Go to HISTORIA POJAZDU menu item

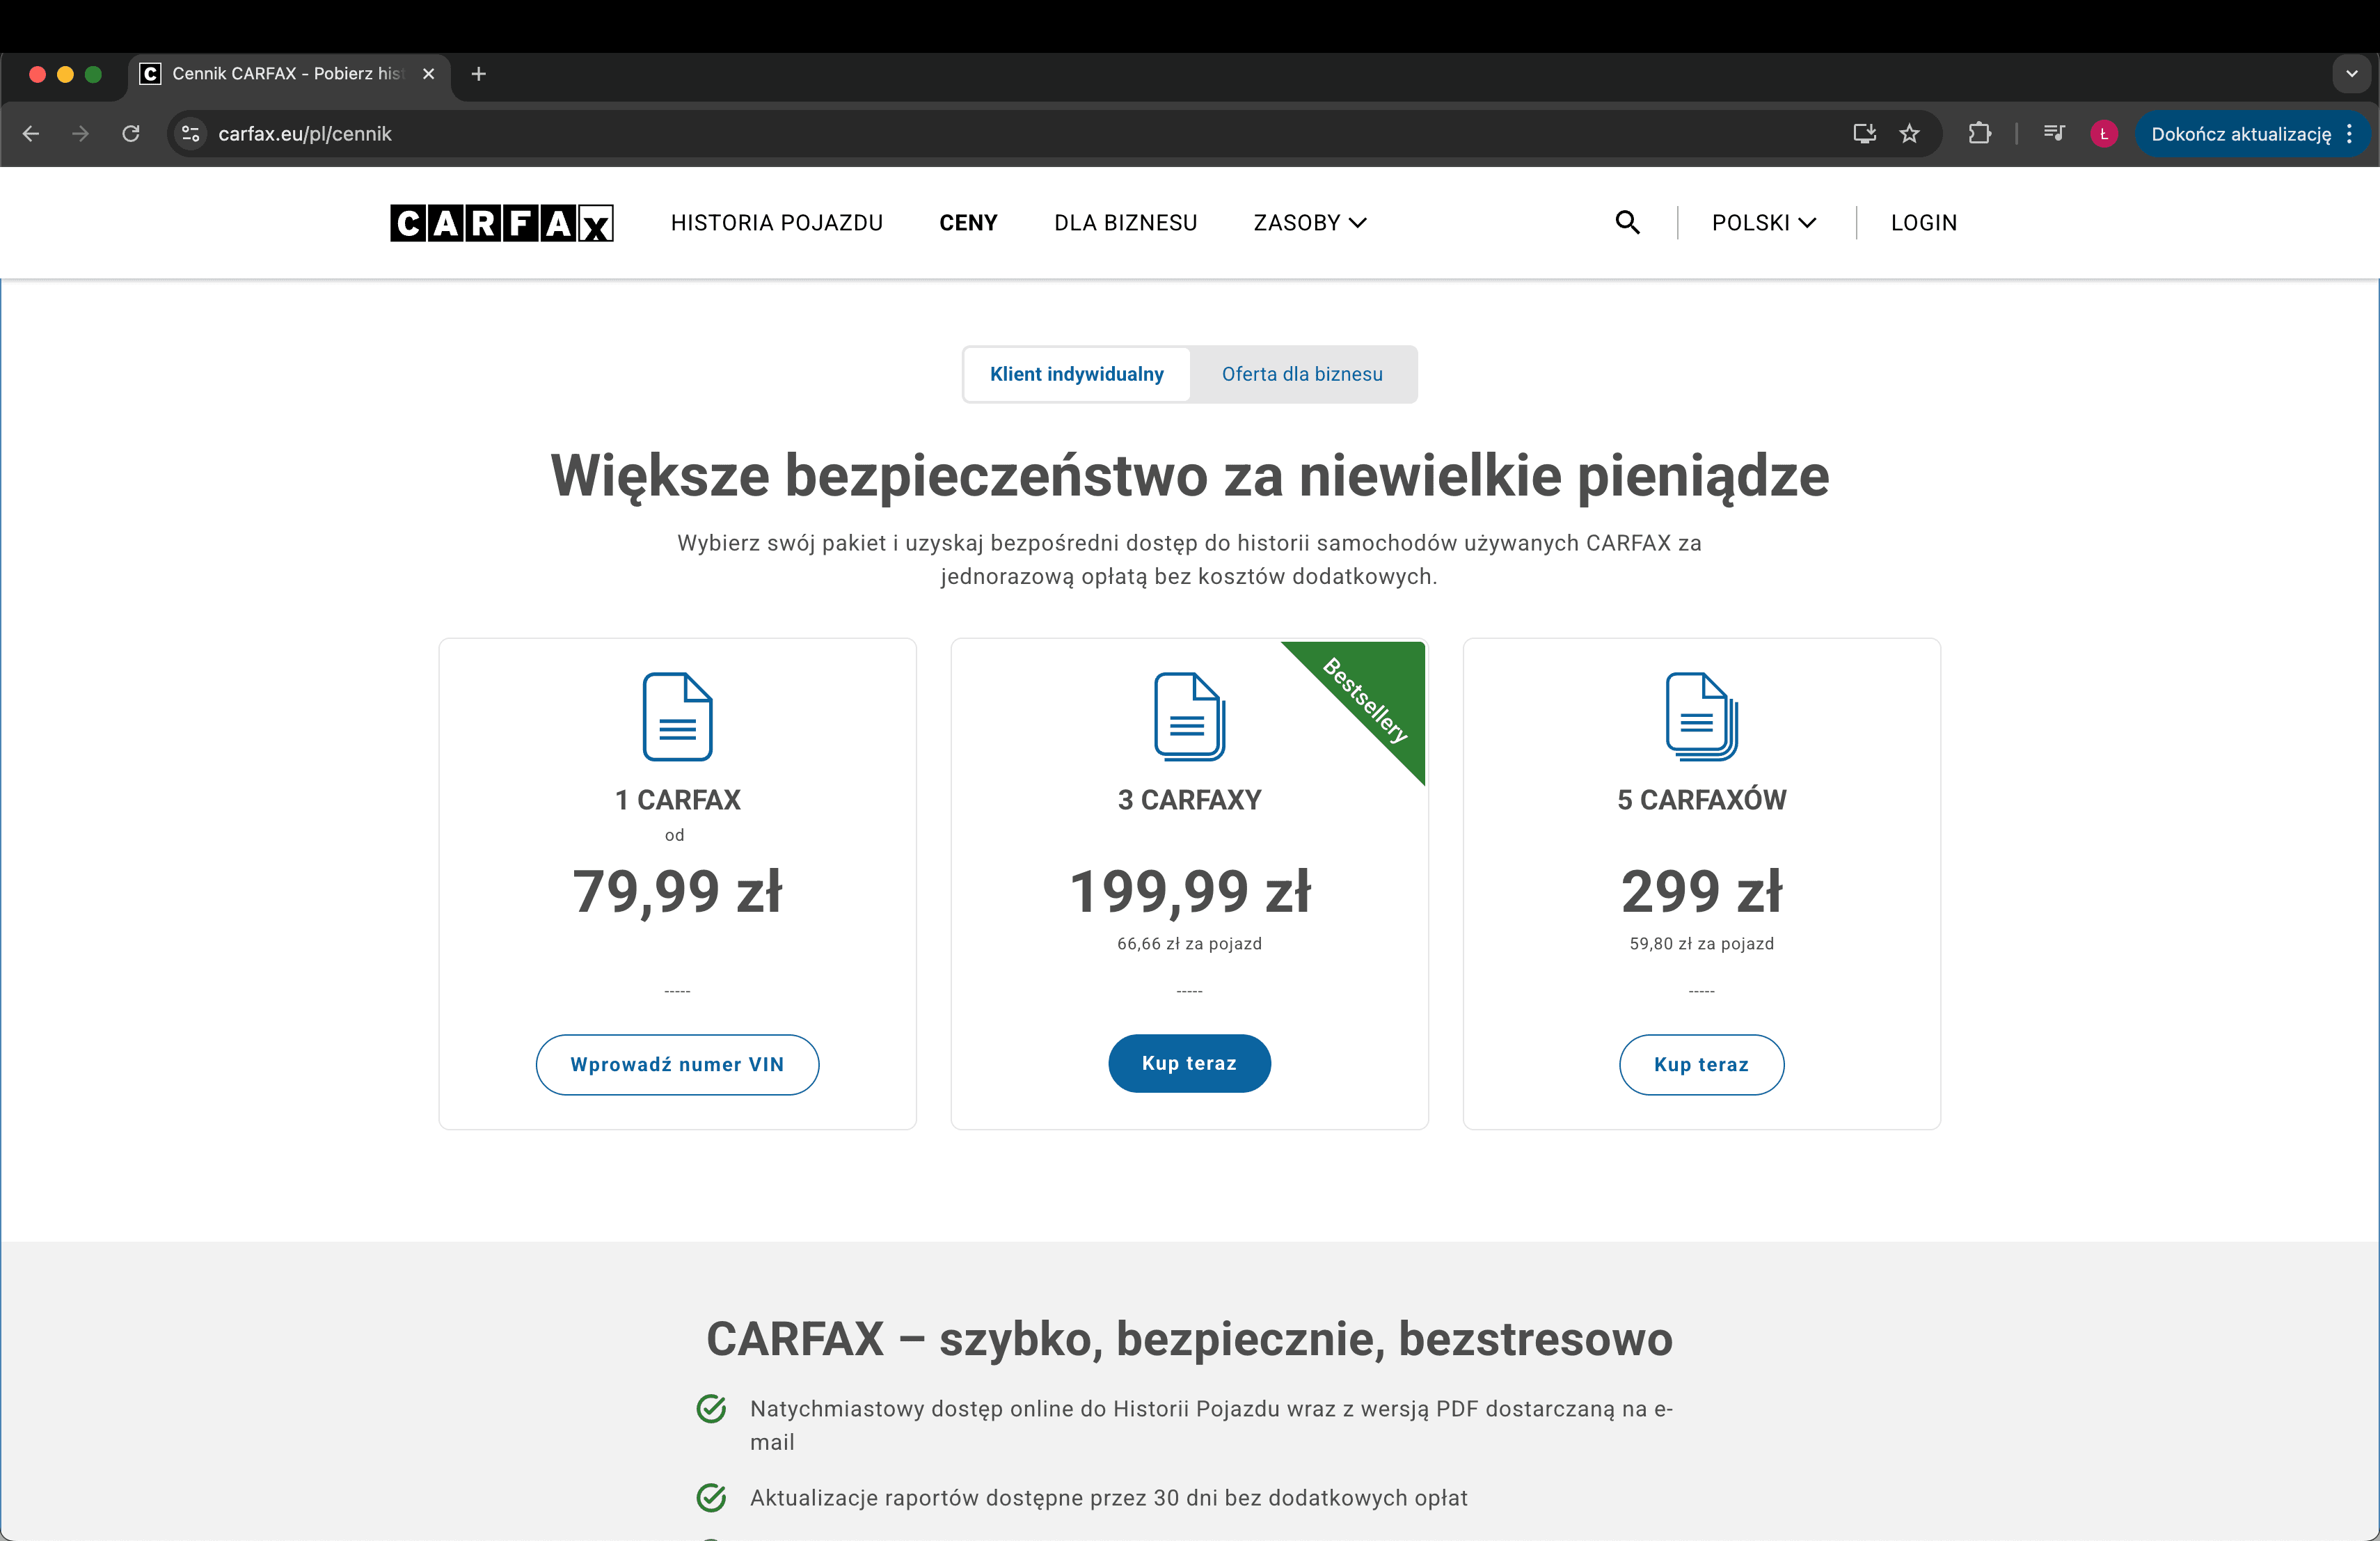pyautogui.click(x=776, y=223)
